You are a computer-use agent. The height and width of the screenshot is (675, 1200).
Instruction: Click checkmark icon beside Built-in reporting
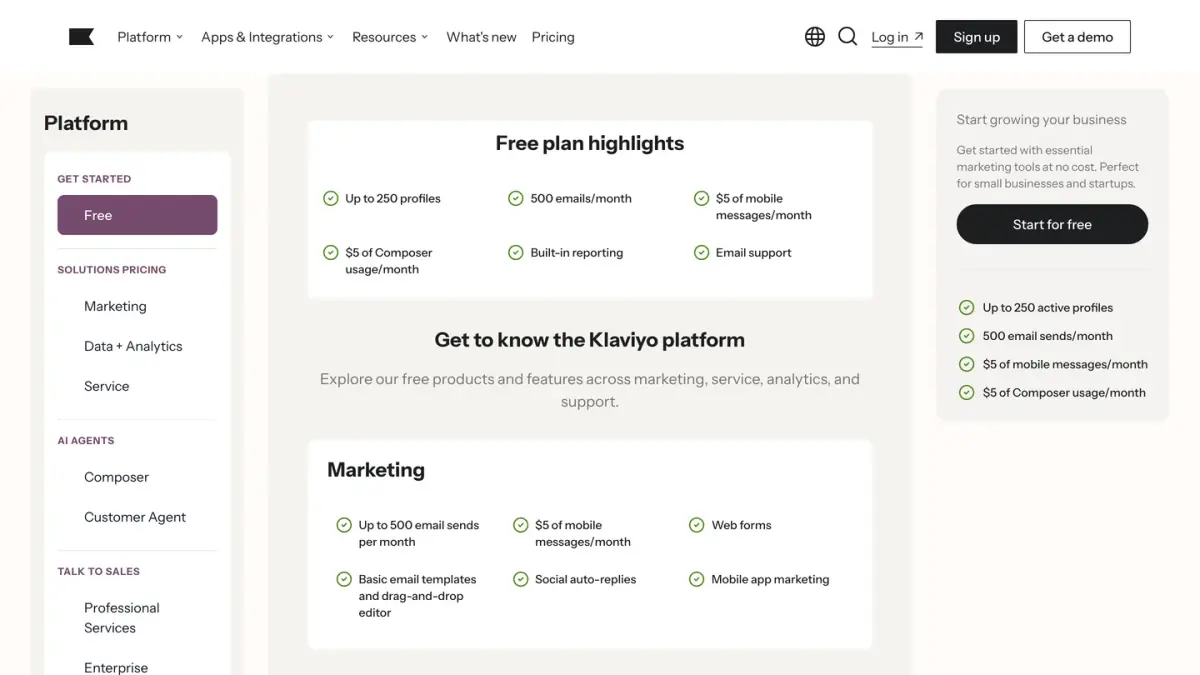pos(516,252)
